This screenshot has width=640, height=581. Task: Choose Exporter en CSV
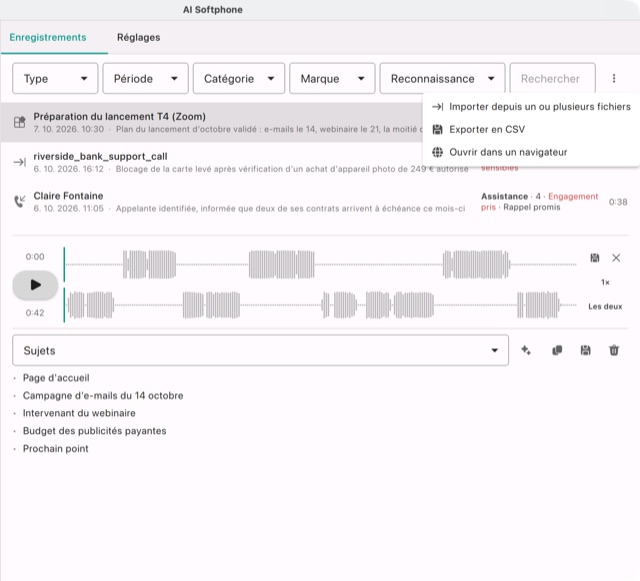[531, 129]
